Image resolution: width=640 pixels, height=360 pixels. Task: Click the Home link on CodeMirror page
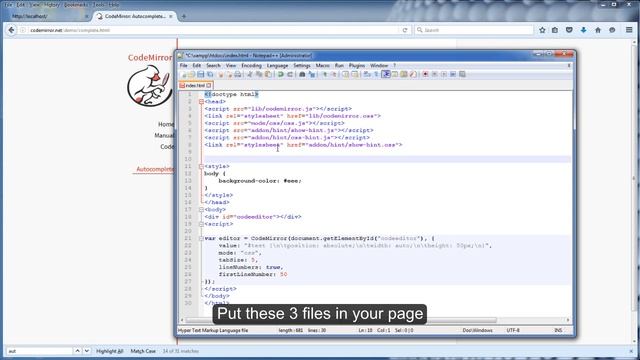(166, 124)
